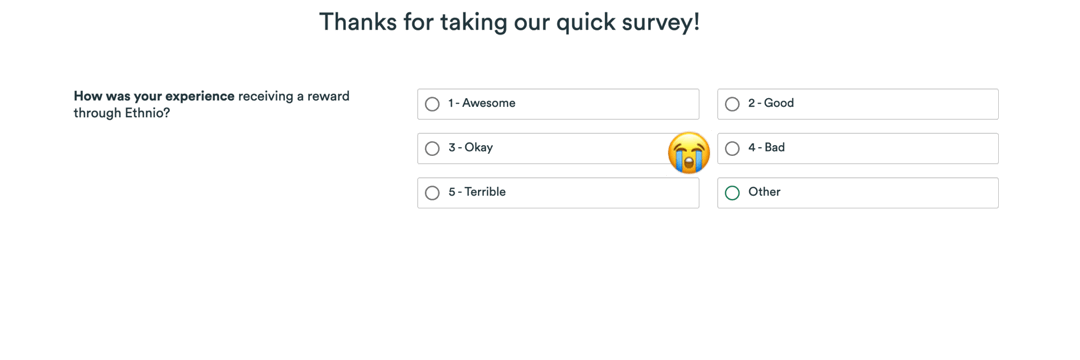Click the "Thanks for taking our quick survey!" heading

[x=510, y=23]
